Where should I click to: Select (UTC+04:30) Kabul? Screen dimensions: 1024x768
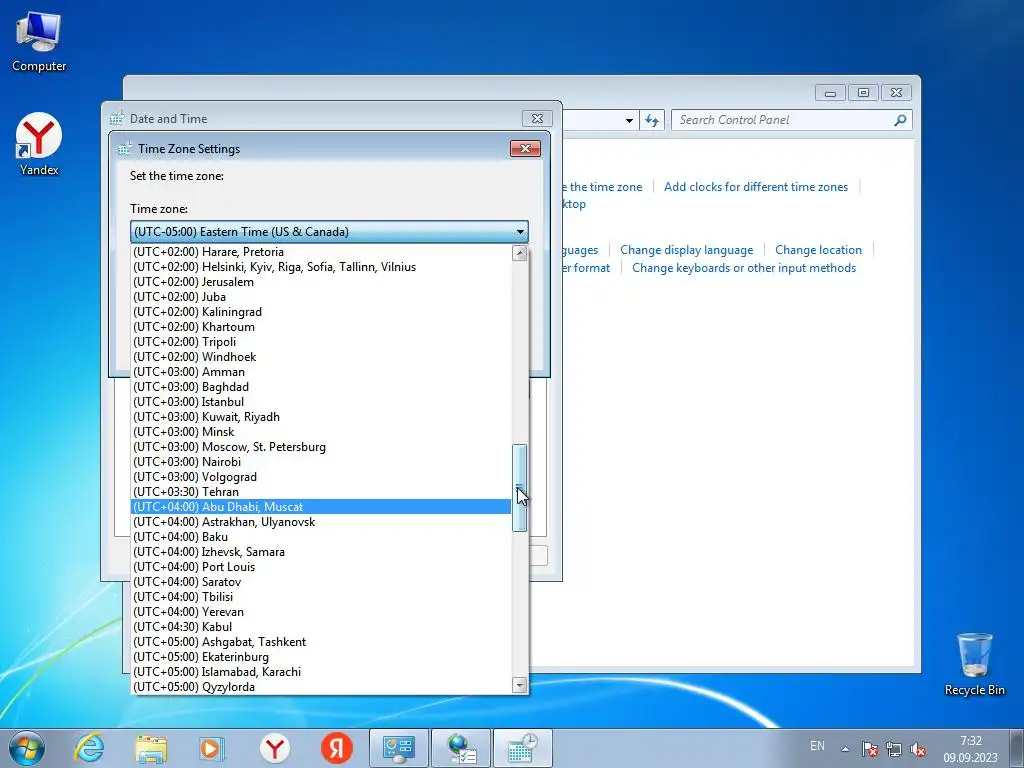321,628
